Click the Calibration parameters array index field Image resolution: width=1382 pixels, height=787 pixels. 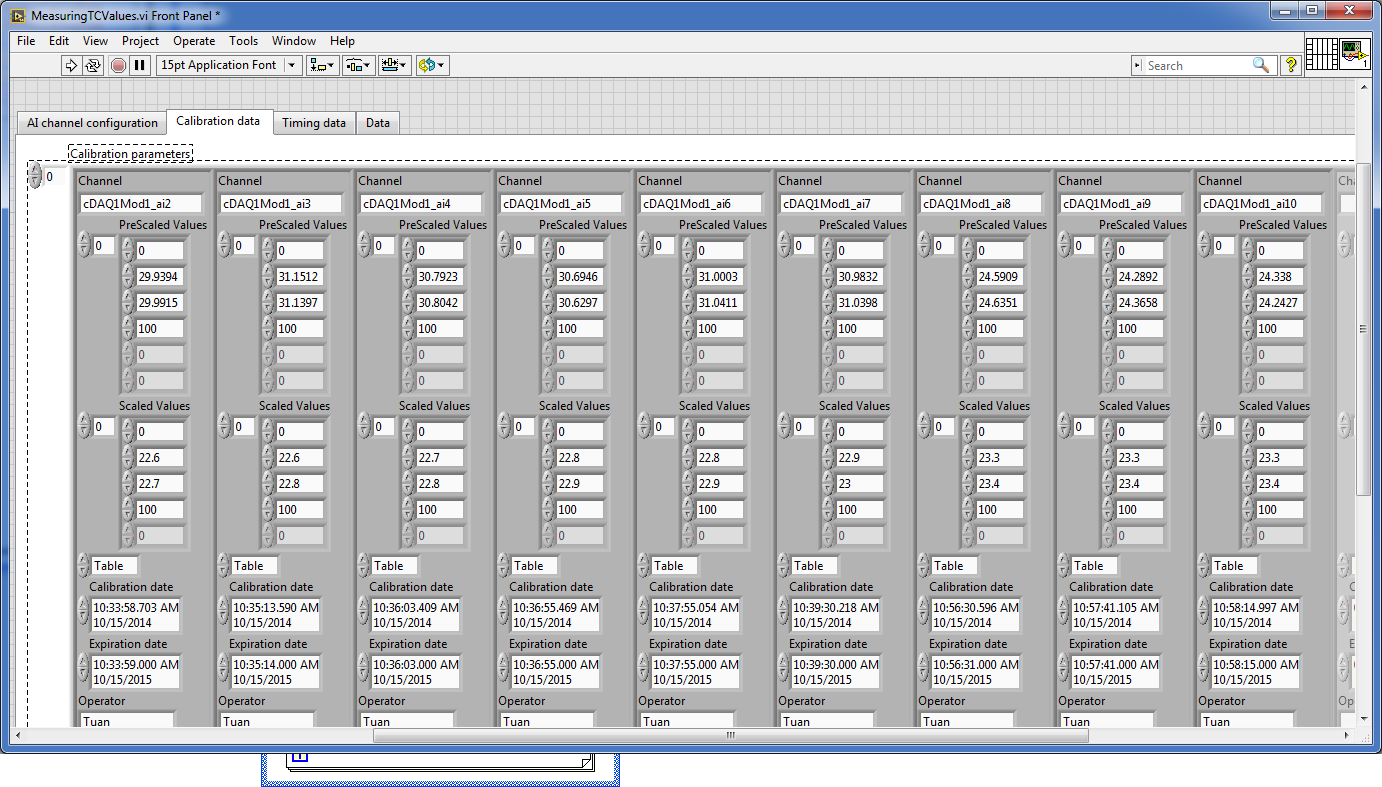55,177
